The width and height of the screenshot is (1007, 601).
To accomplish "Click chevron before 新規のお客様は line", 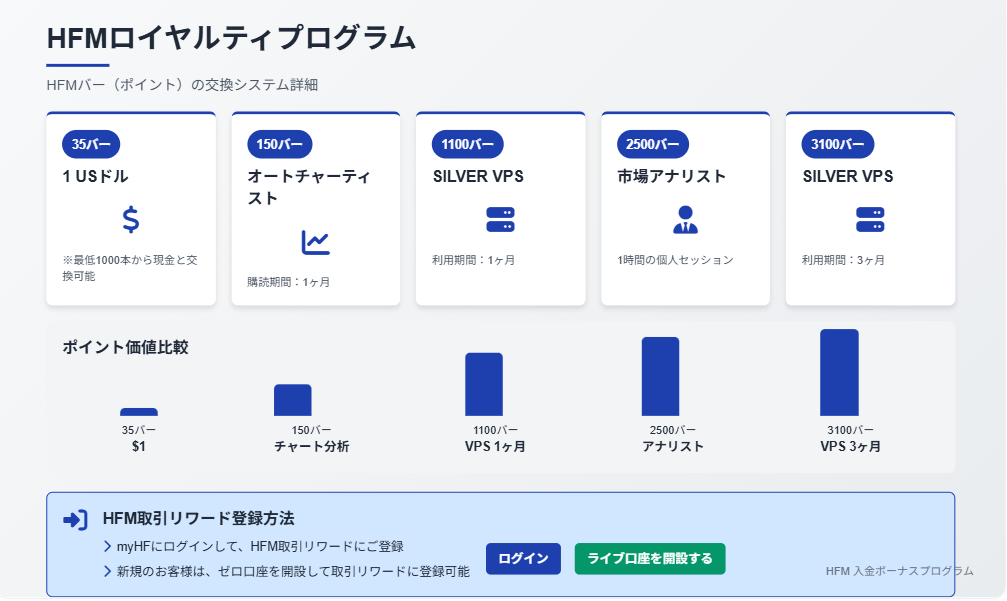I will (x=107, y=571).
